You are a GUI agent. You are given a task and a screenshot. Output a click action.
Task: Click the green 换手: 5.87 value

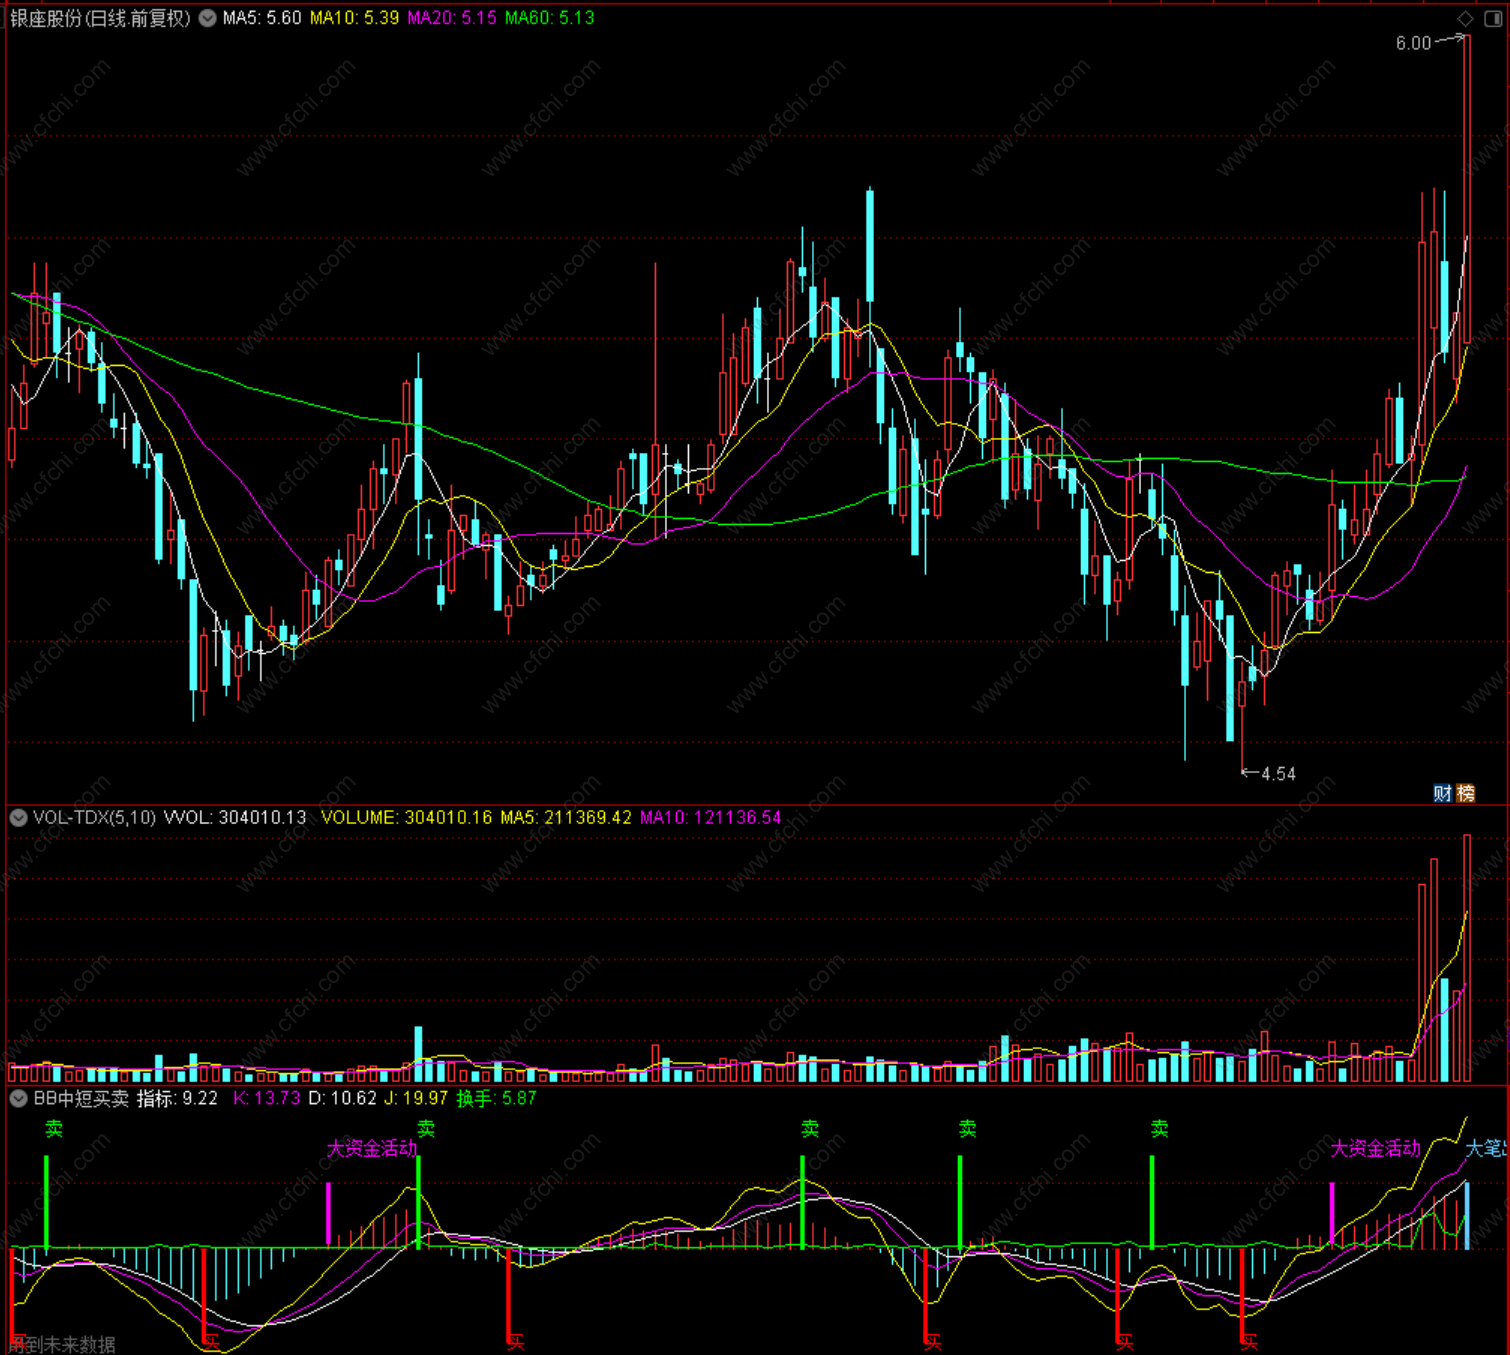pyautogui.click(x=496, y=1098)
